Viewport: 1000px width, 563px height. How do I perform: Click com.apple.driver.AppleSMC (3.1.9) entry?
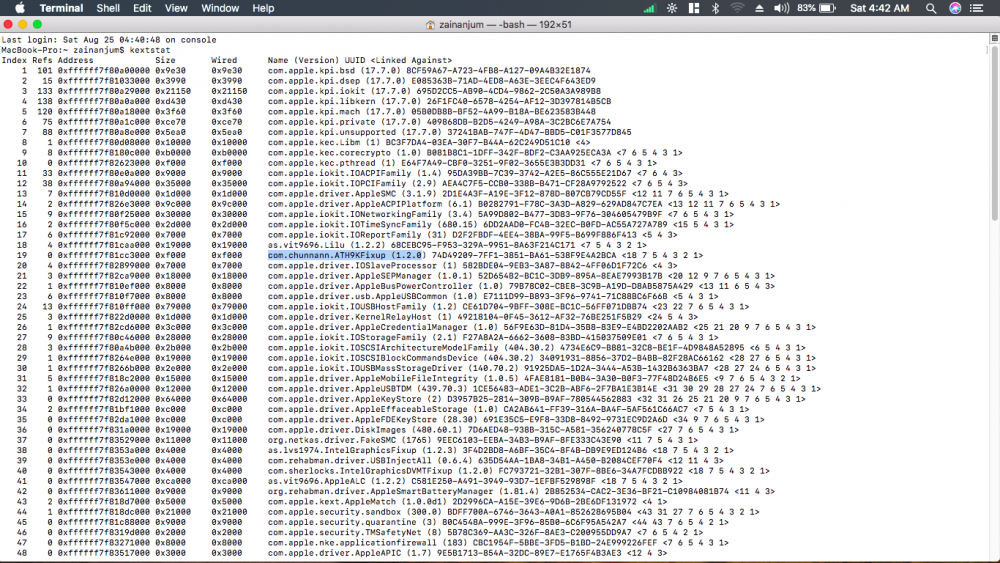click(x=498, y=193)
